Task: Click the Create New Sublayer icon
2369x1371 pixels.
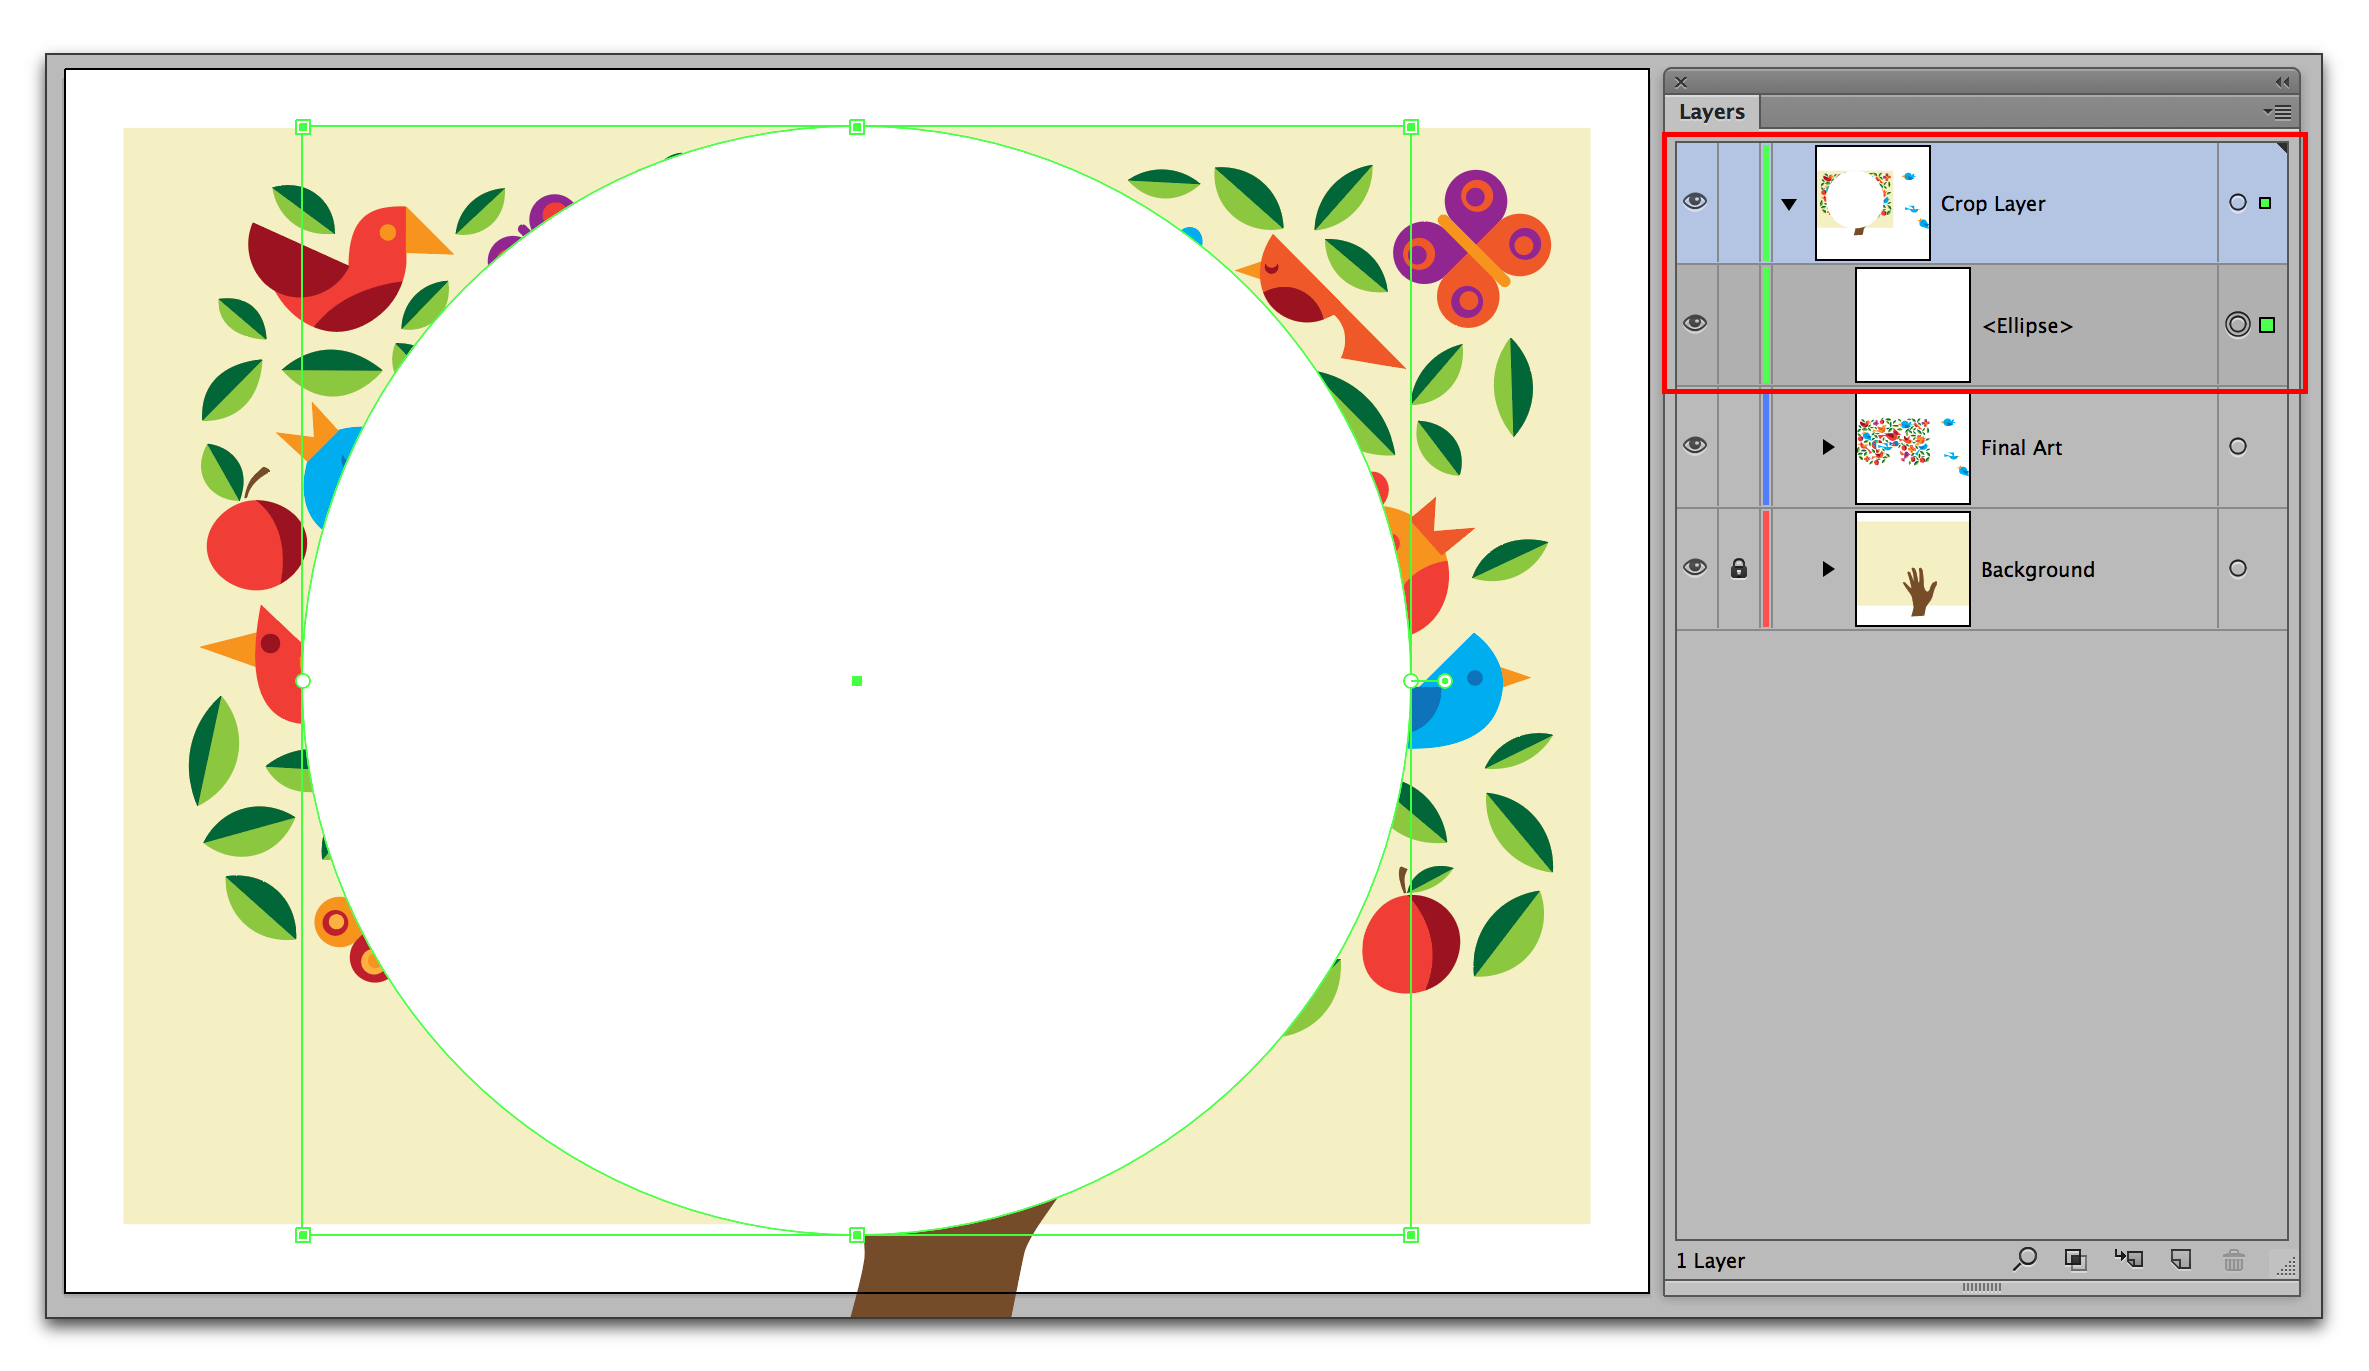Action: (x=2130, y=1261)
